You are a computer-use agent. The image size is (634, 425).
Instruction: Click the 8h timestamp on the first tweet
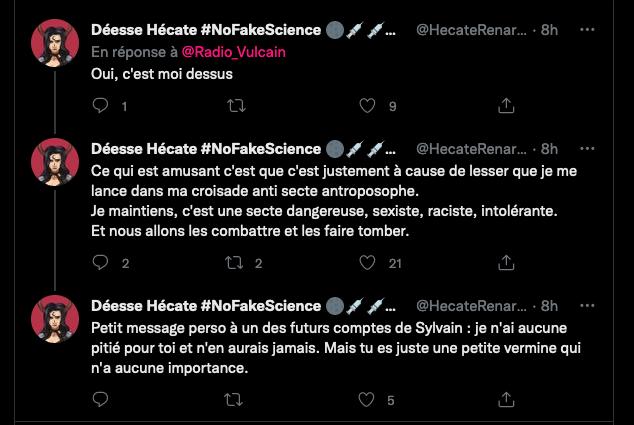coord(549,31)
